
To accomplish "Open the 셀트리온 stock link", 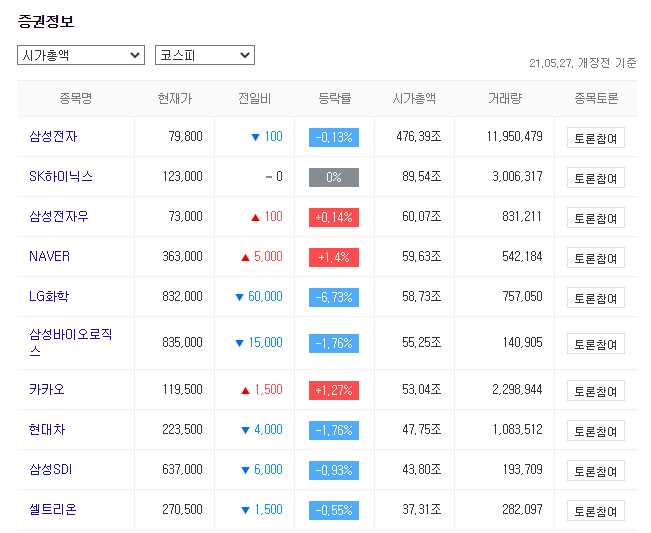I will coord(53,509).
